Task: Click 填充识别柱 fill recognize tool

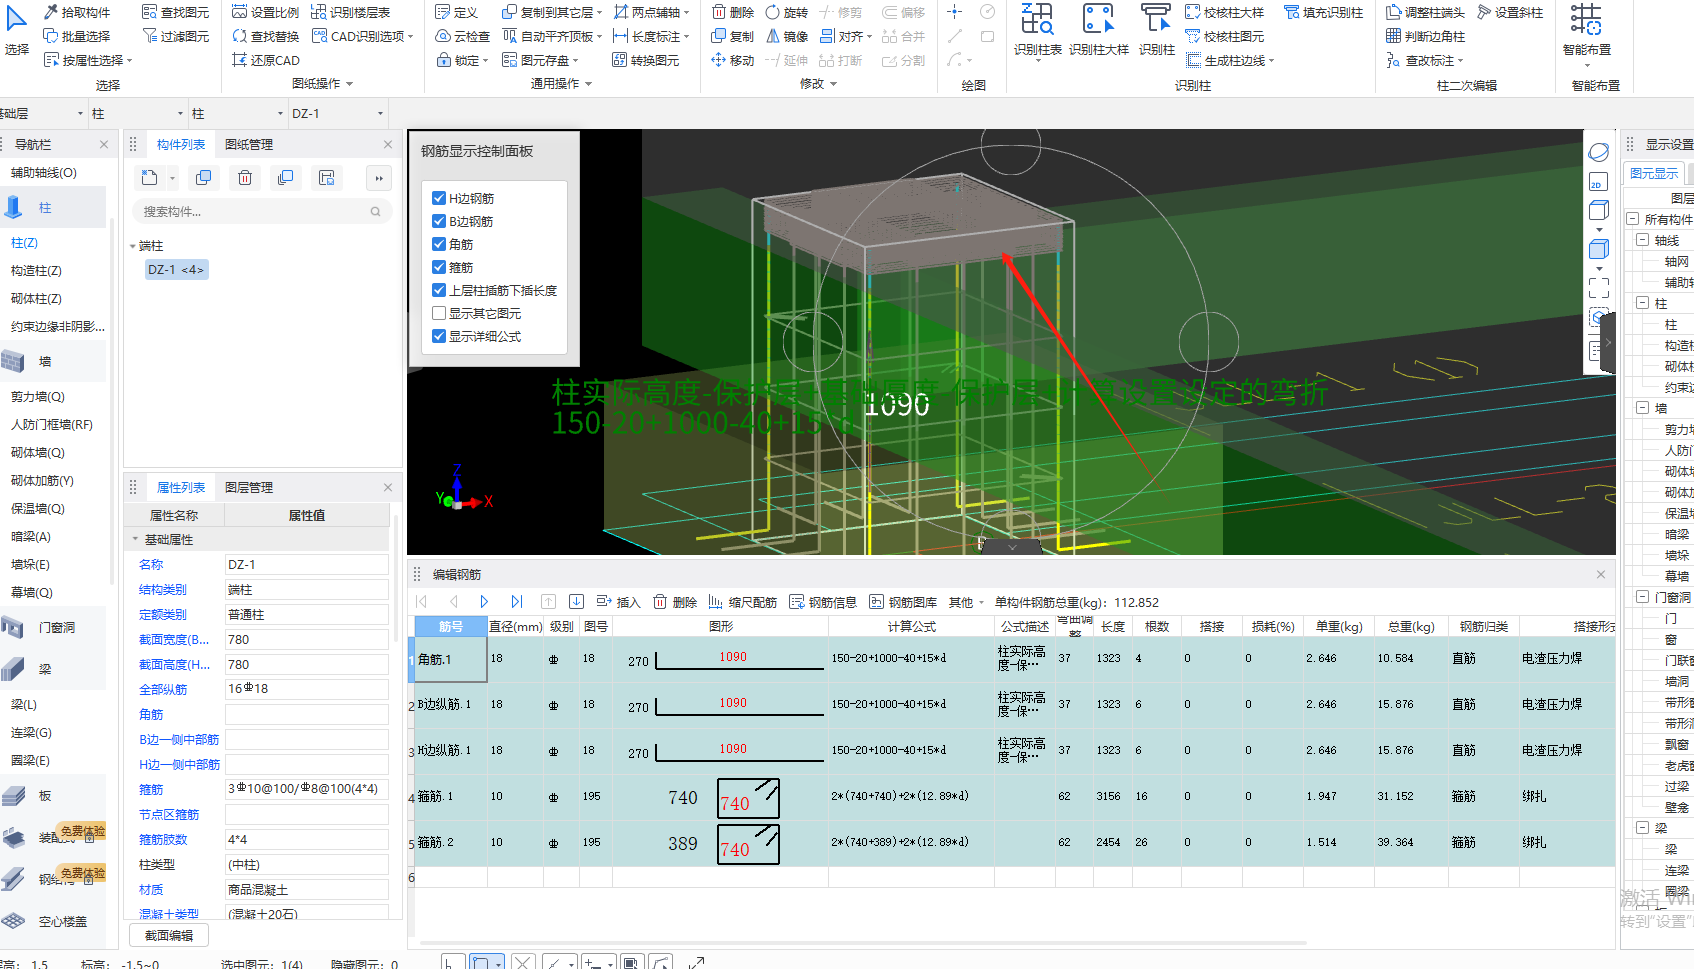Action: (x=1324, y=12)
